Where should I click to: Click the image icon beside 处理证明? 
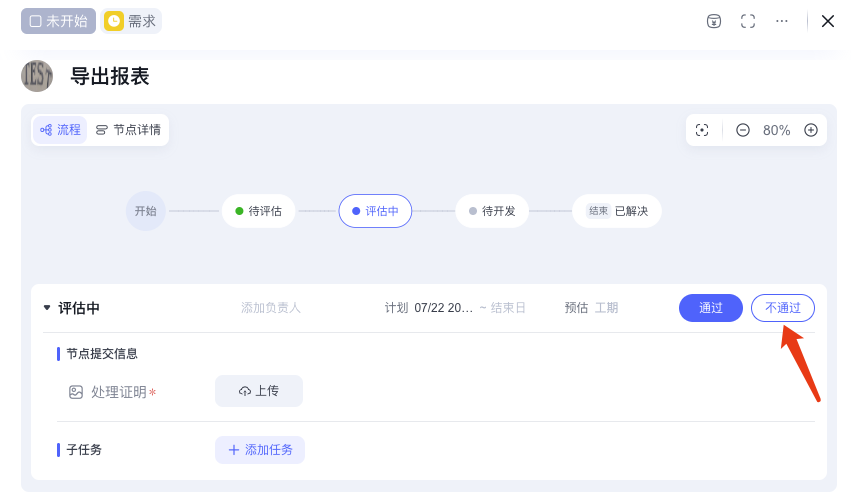pos(76,392)
